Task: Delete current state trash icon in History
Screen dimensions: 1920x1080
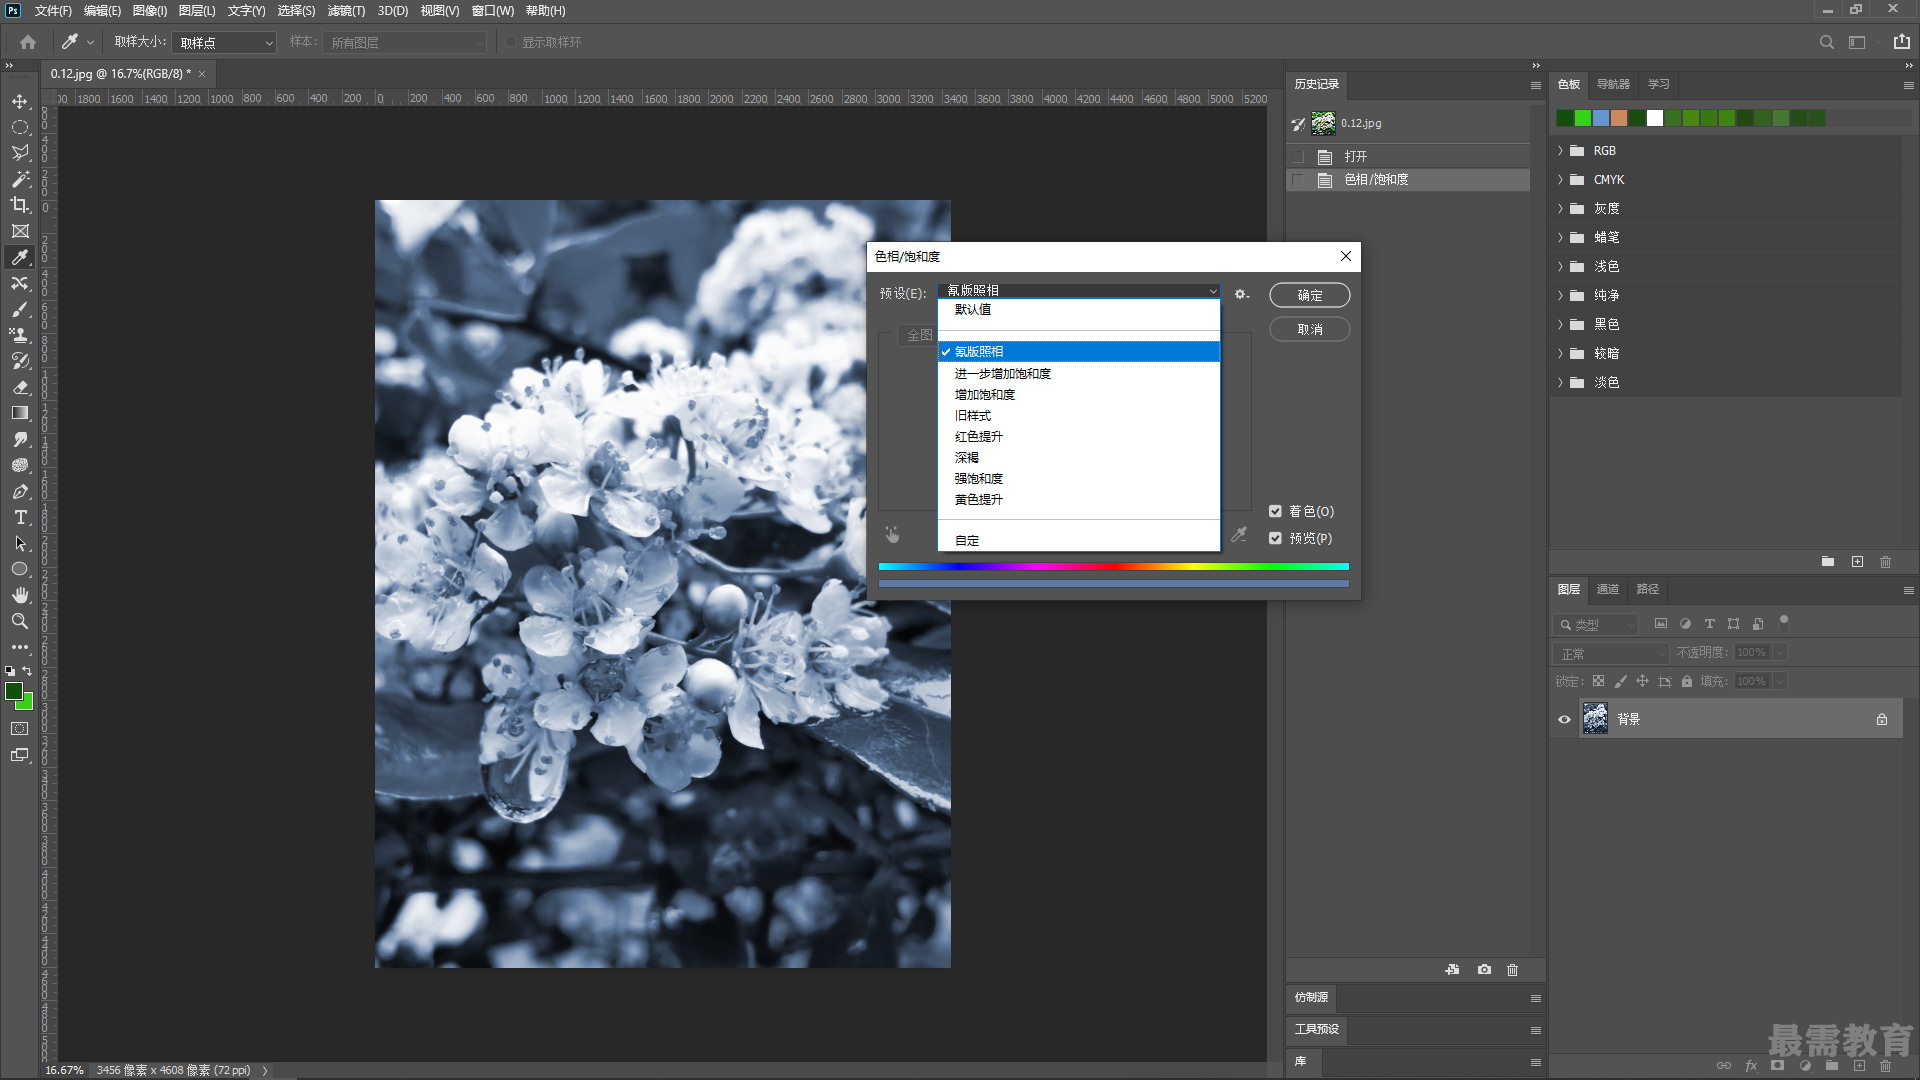Action: click(x=1512, y=969)
